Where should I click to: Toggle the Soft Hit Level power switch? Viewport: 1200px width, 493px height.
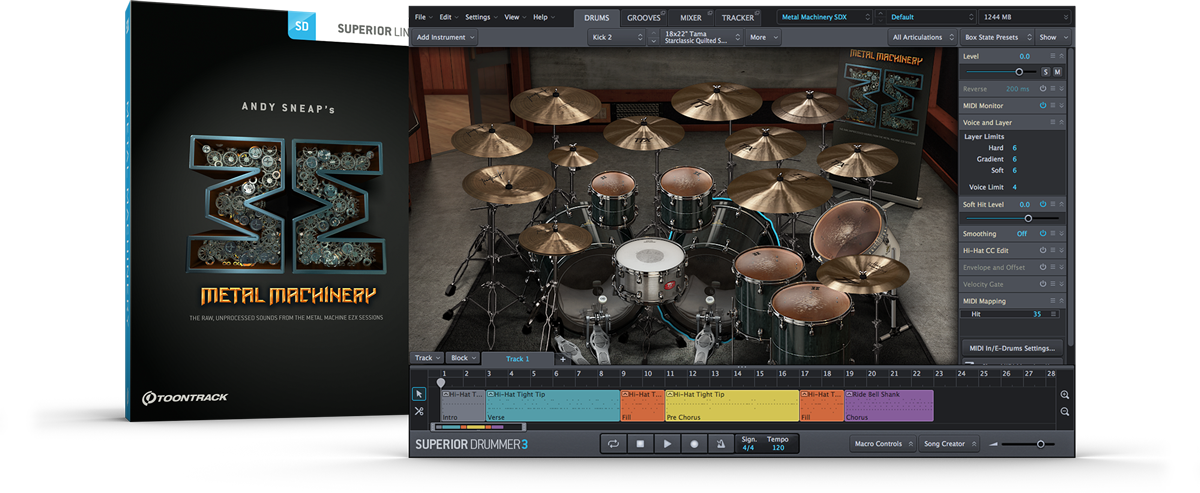(x=1042, y=204)
